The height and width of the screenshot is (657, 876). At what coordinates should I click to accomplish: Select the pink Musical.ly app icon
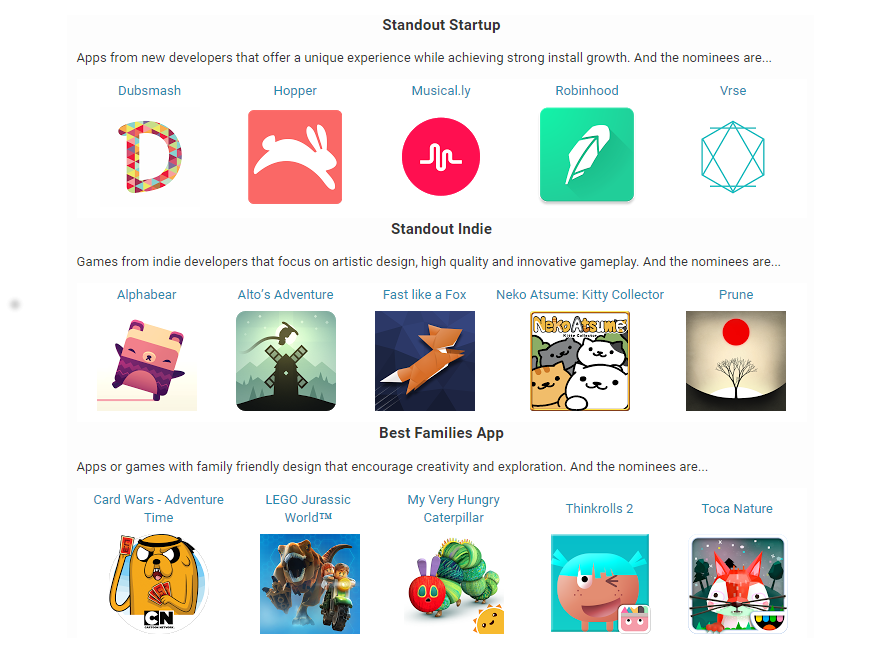pos(441,157)
